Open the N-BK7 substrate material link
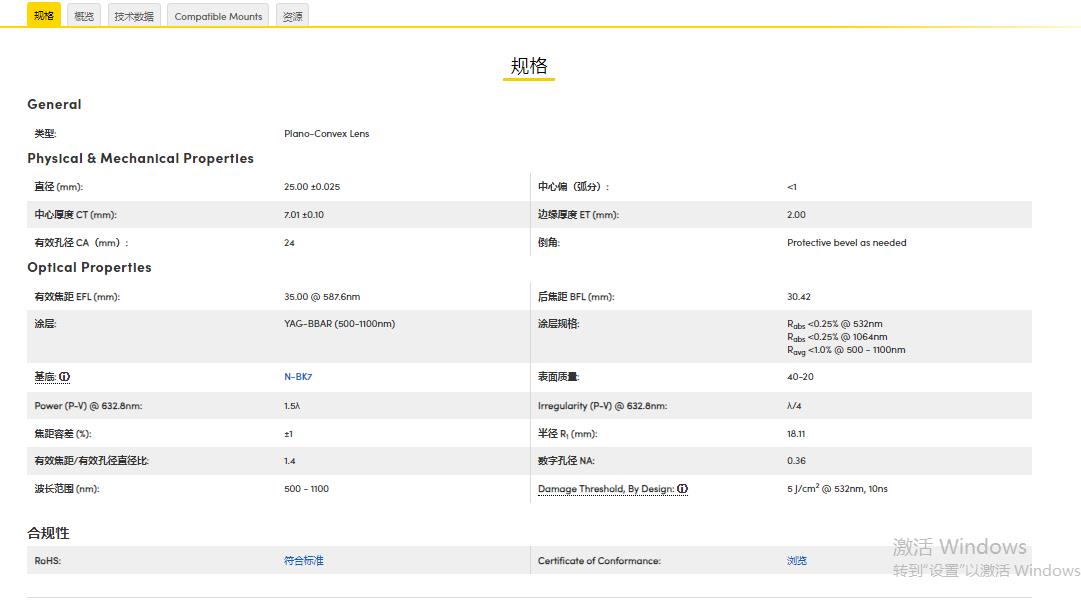The width and height of the screenshot is (1081, 604). tap(297, 375)
